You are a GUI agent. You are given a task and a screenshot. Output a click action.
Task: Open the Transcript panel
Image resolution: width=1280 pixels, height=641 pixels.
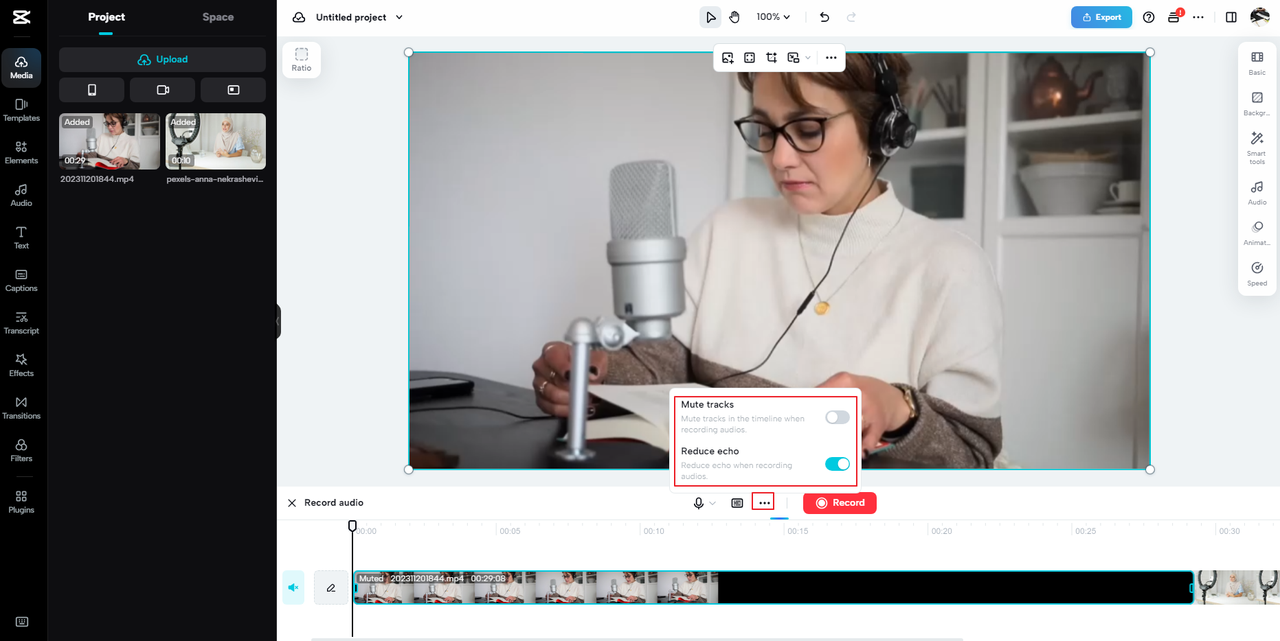click(21, 322)
